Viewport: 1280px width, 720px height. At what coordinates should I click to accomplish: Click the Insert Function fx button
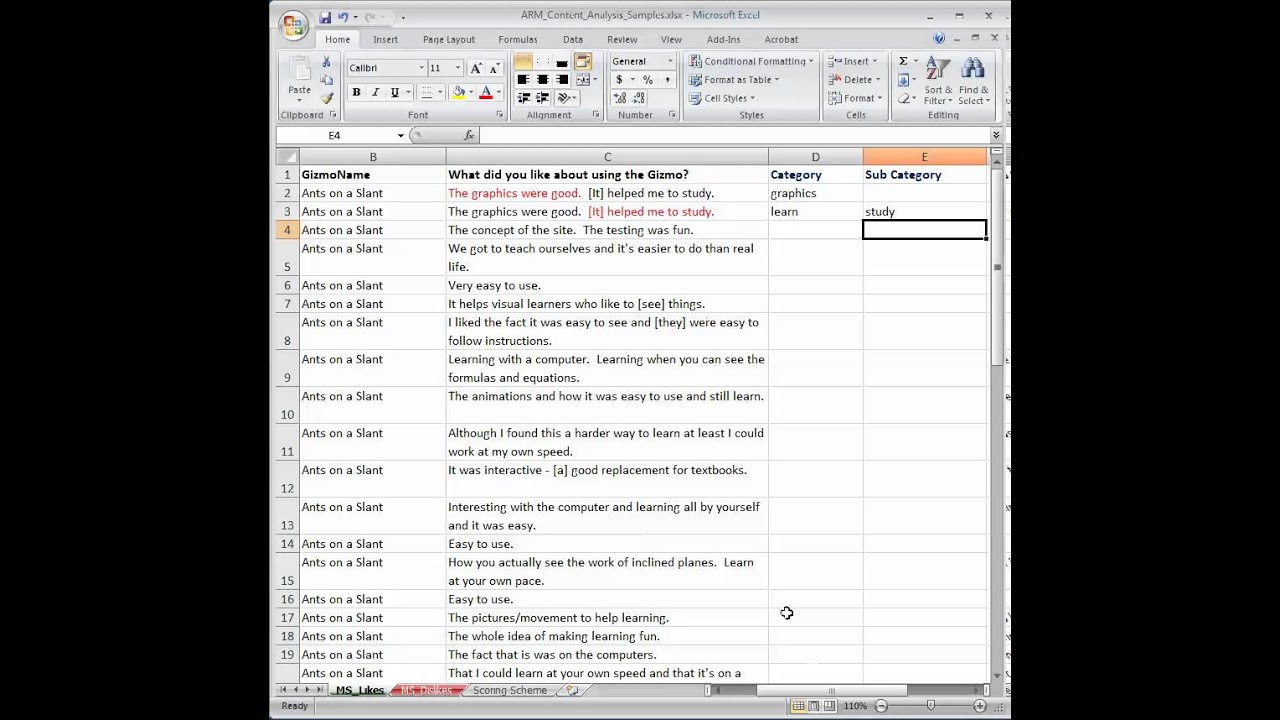469,135
